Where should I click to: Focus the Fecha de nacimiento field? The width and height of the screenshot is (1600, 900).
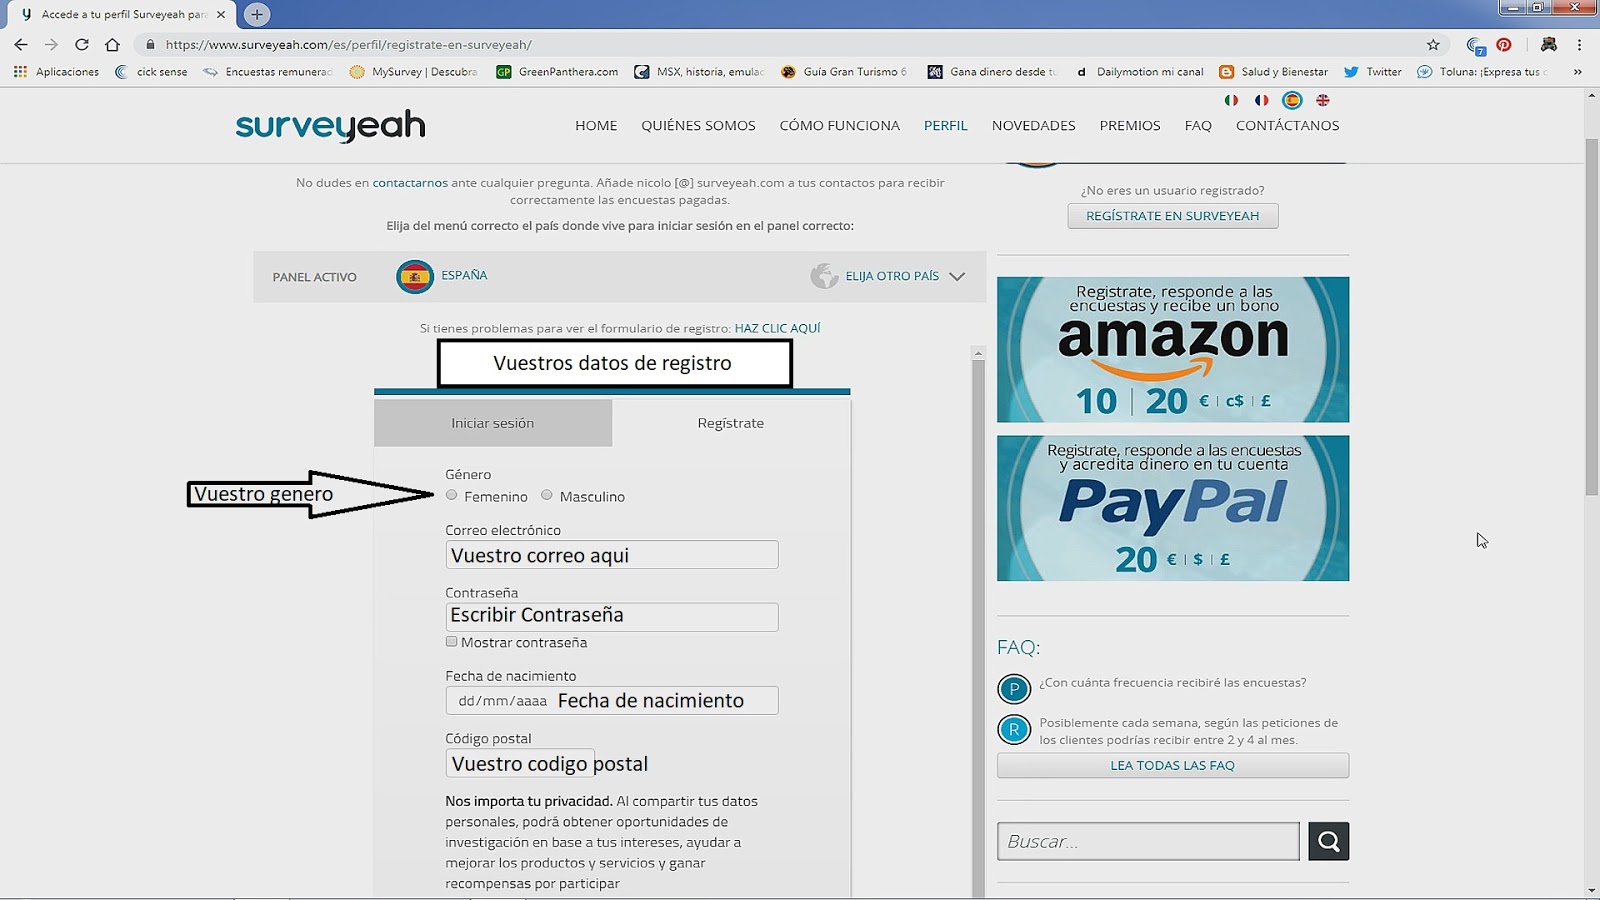click(x=612, y=700)
